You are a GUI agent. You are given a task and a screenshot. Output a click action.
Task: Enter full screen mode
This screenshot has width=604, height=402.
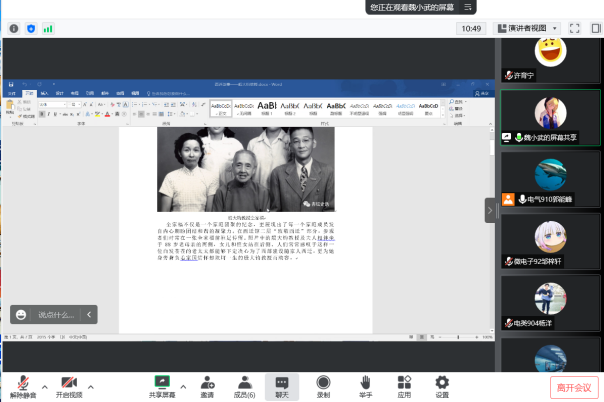(x=574, y=28)
